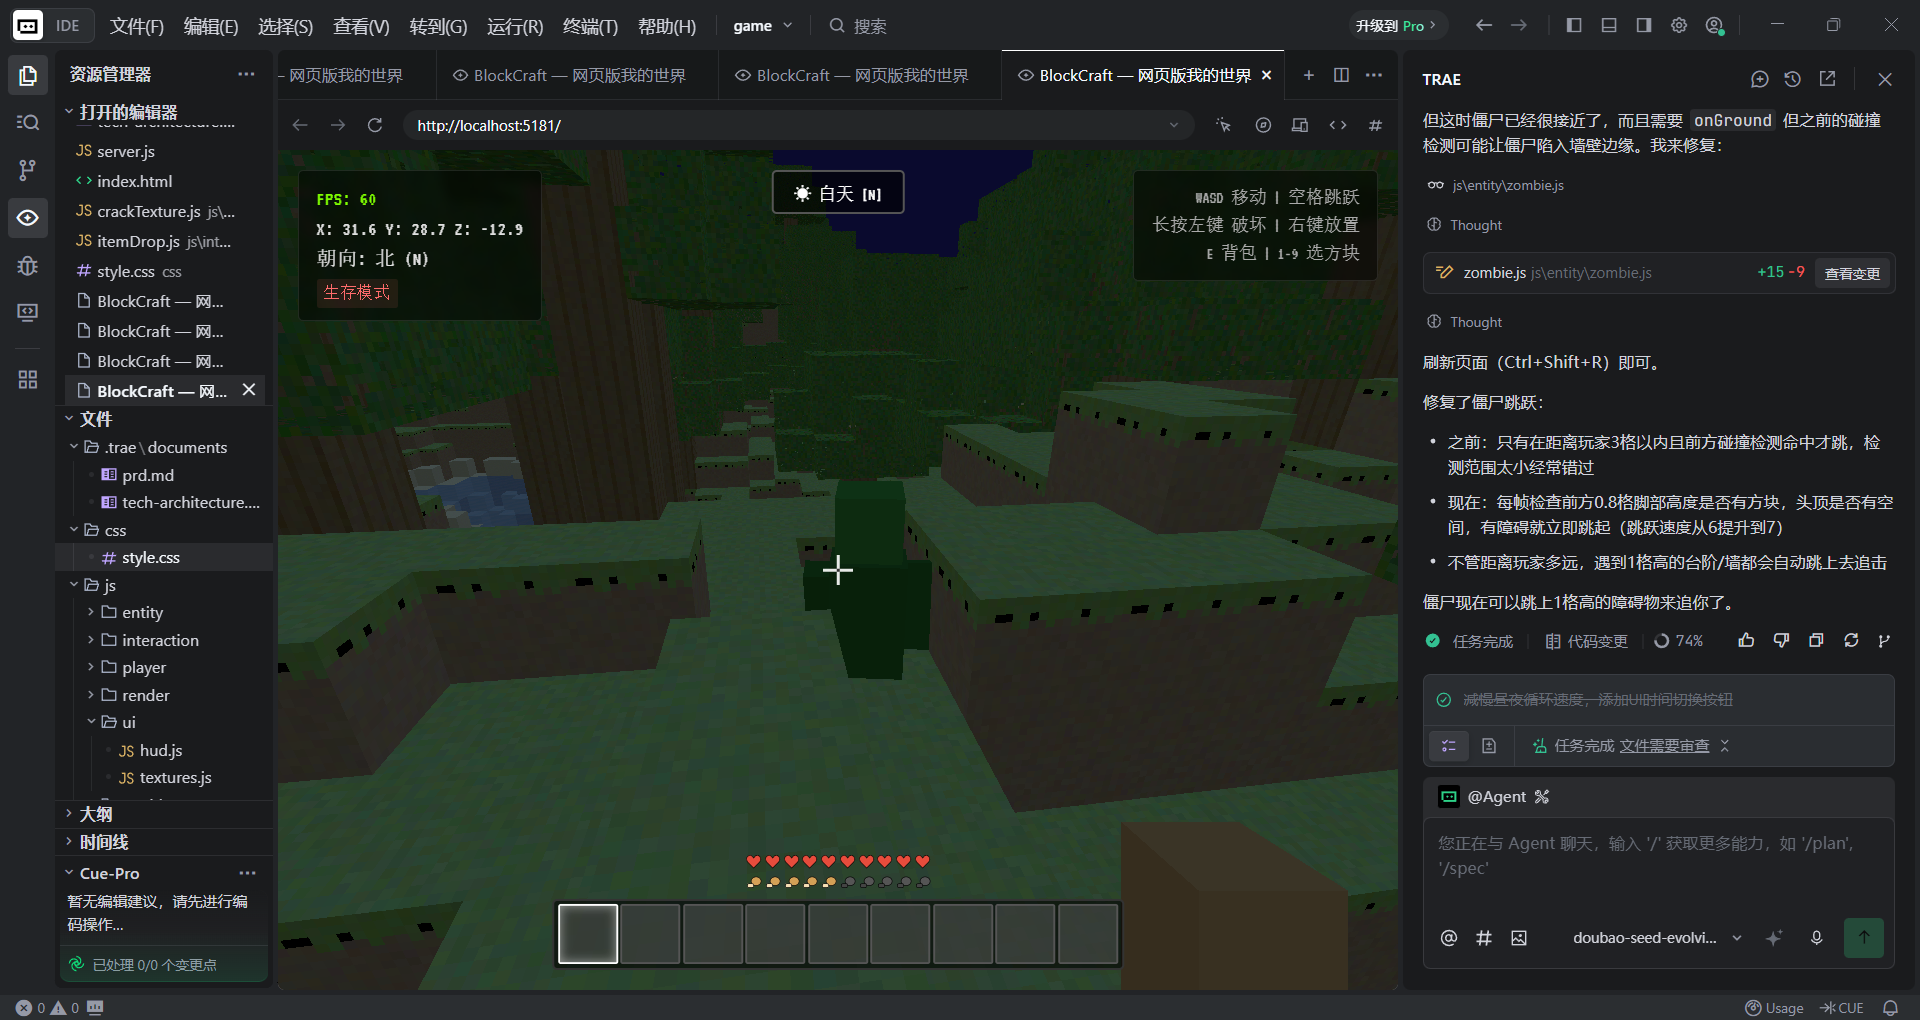
Task: Click the # context icon in chat input
Action: (1484, 938)
